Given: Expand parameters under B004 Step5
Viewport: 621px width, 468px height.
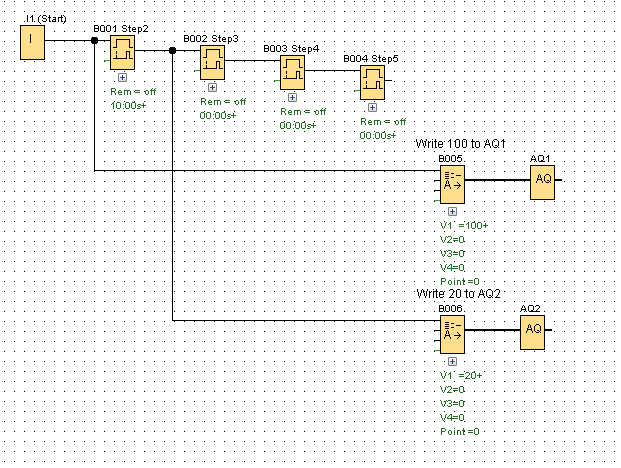Looking at the screenshot, I should pos(373,107).
